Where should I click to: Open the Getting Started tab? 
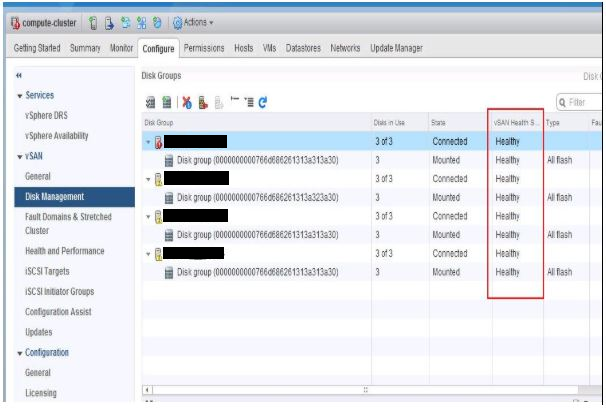37,48
